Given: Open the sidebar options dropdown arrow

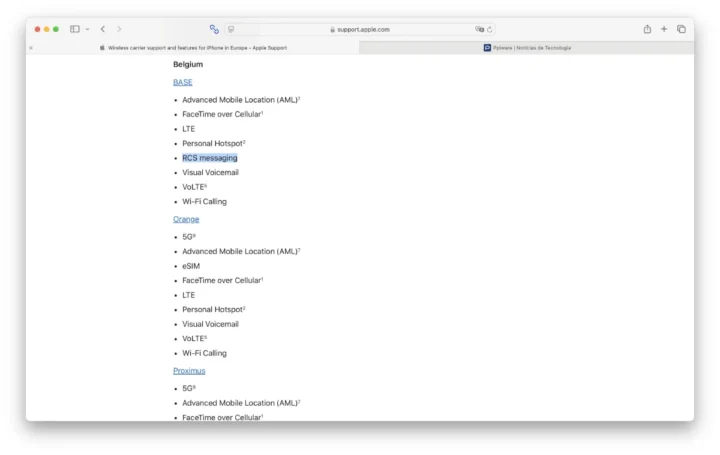Looking at the screenshot, I should (x=87, y=29).
